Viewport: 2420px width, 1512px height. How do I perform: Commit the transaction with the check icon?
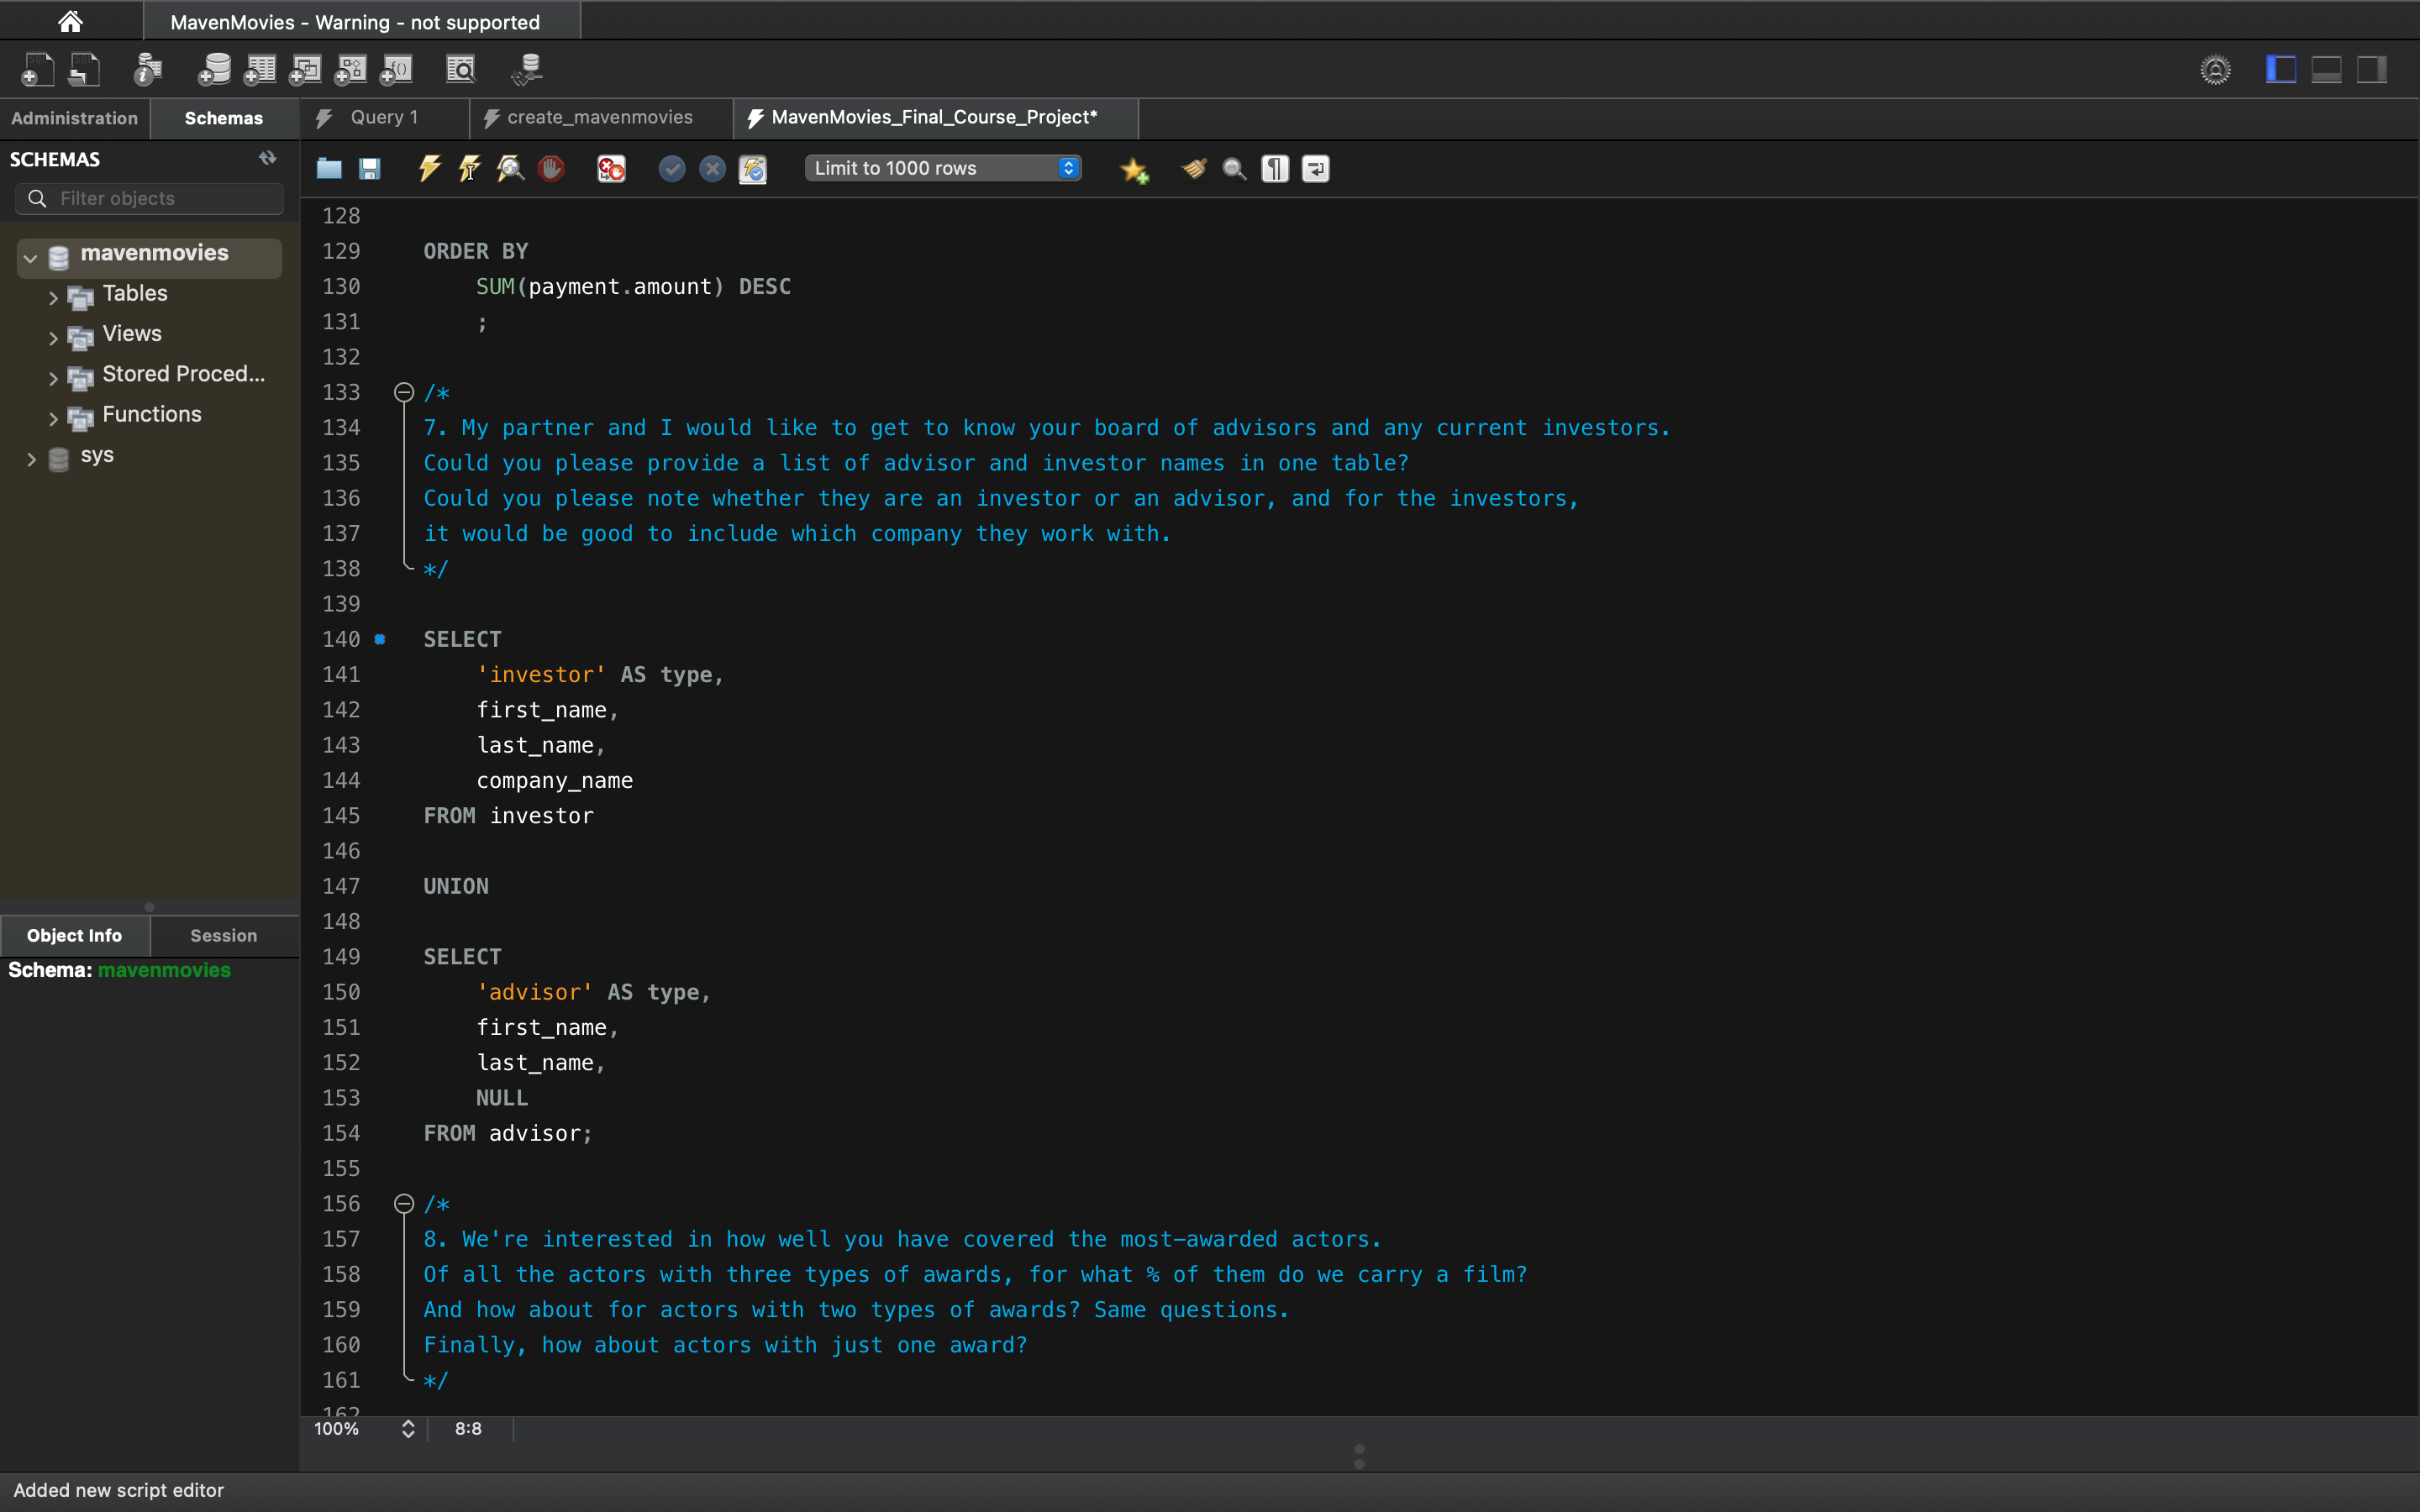click(x=672, y=168)
